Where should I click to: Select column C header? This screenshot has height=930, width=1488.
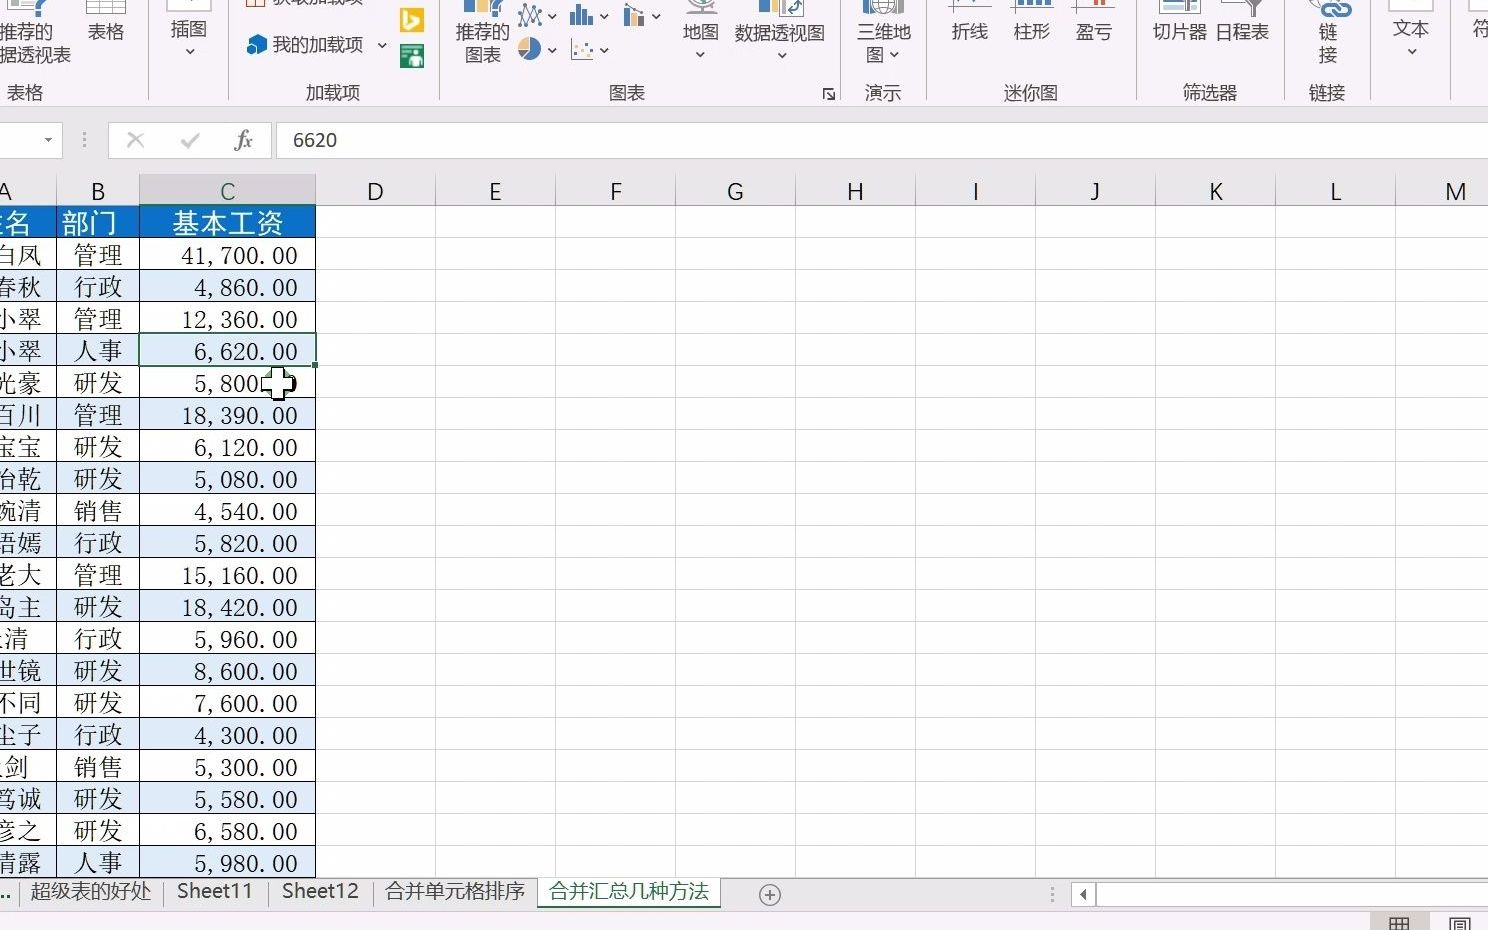[227, 191]
